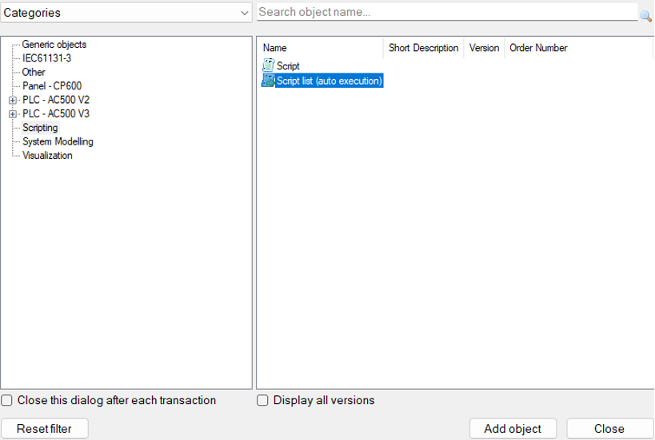Select IEC61131-3 category in tree
The width and height of the screenshot is (655, 440).
[47, 58]
